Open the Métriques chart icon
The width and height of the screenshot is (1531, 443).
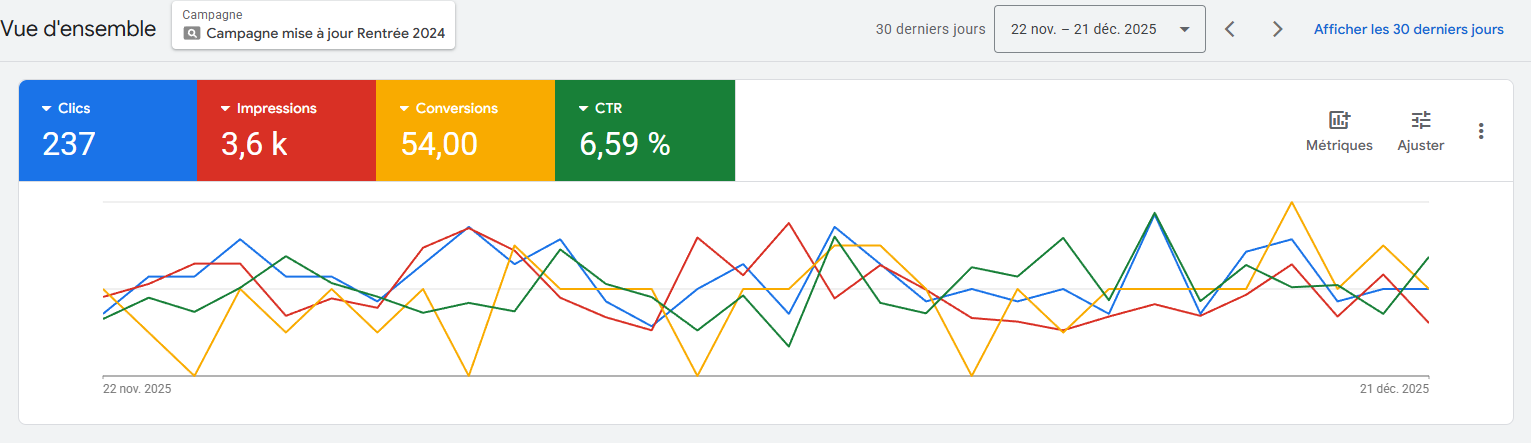point(1339,121)
